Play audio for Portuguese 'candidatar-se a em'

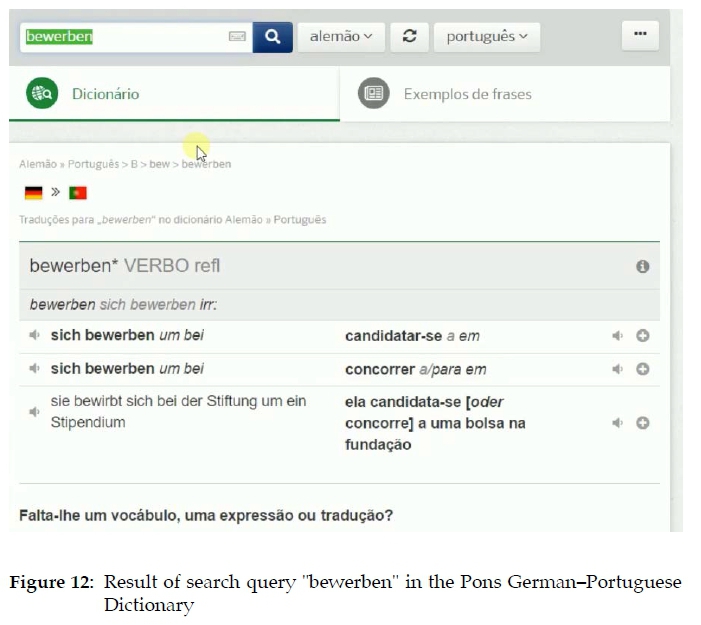[618, 336]
